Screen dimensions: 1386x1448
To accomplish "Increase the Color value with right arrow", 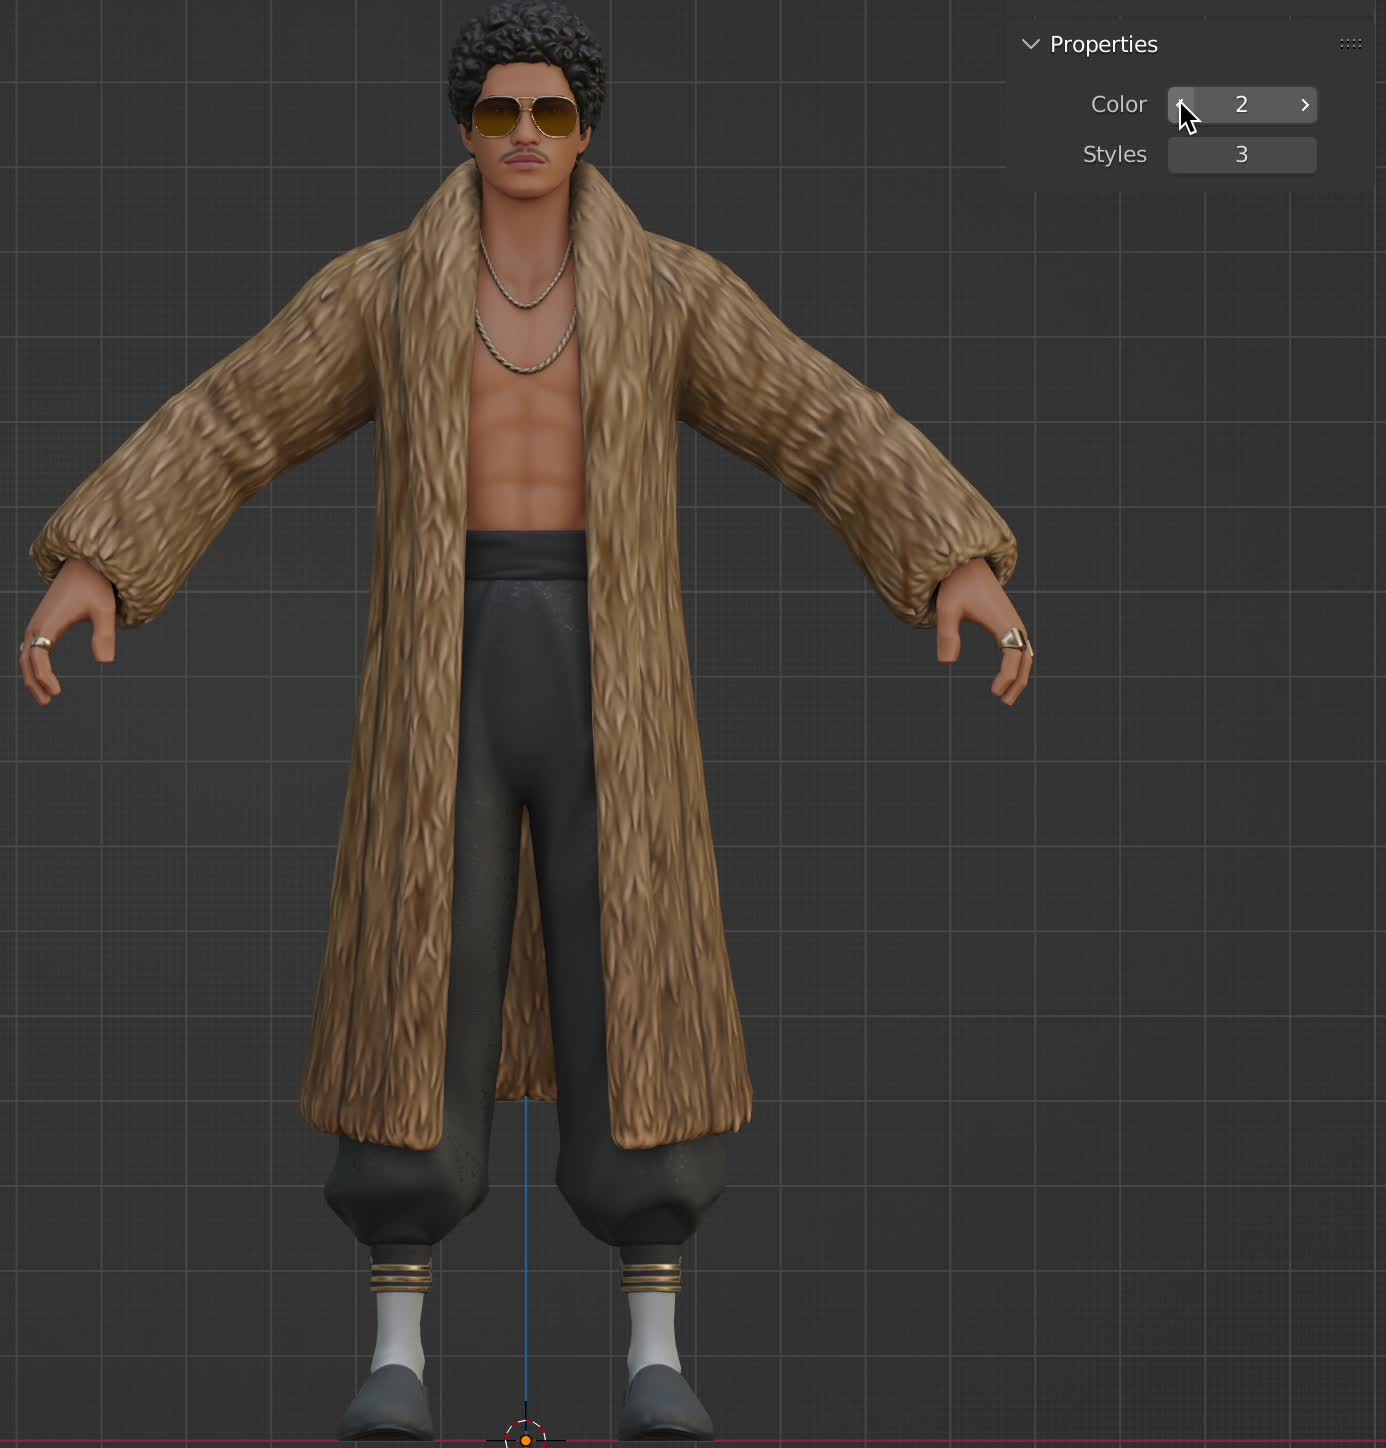I will click(x=1304, y=105).
